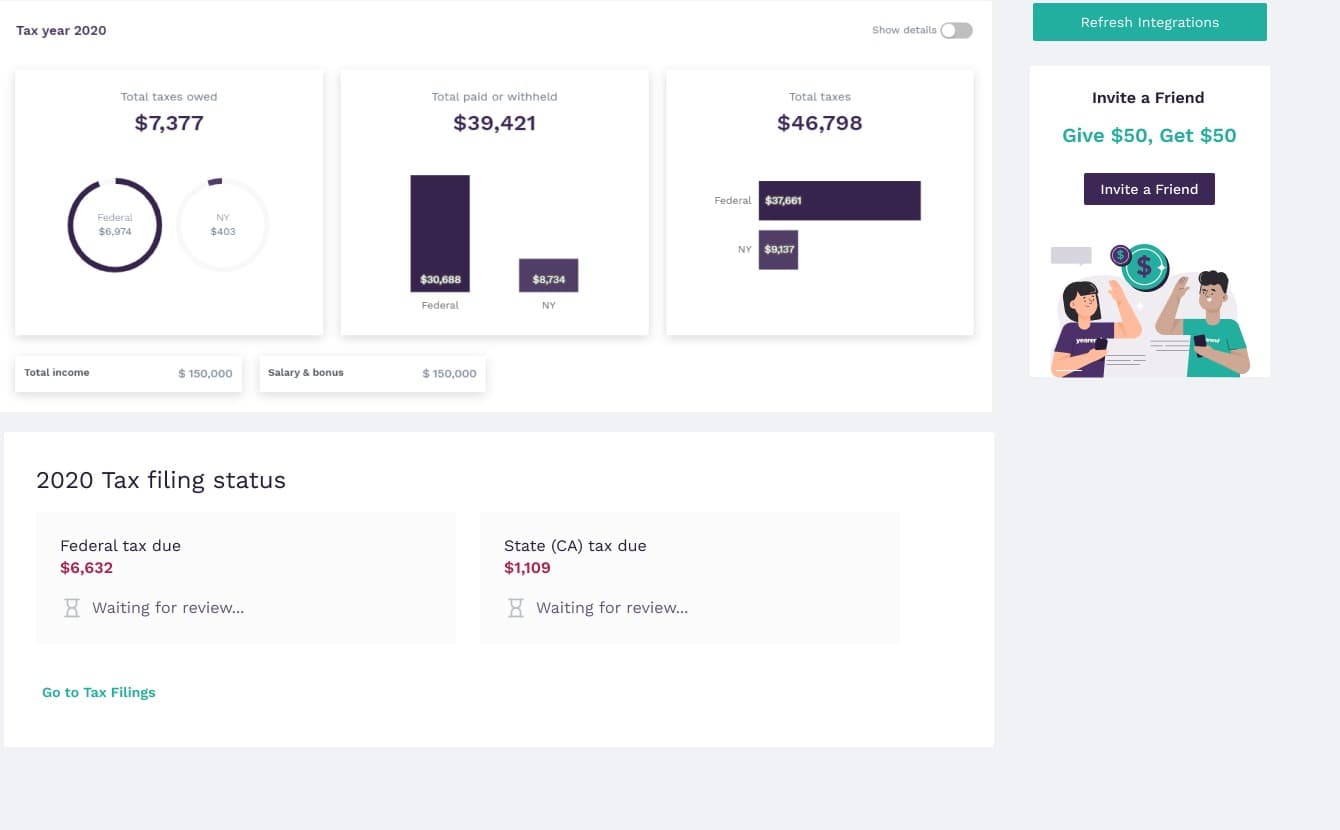Click the NY $9,137 bar in total taxes

point(779,250)
